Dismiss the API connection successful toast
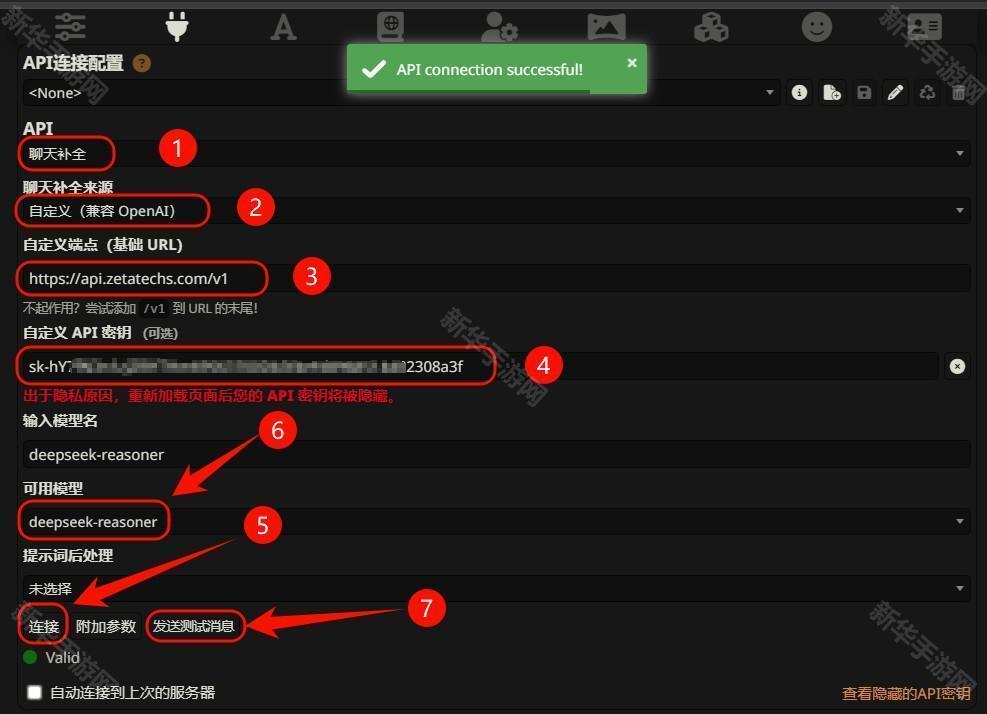Image resolution: width=987 pixels, height=714 pixels. click(632, 63)
